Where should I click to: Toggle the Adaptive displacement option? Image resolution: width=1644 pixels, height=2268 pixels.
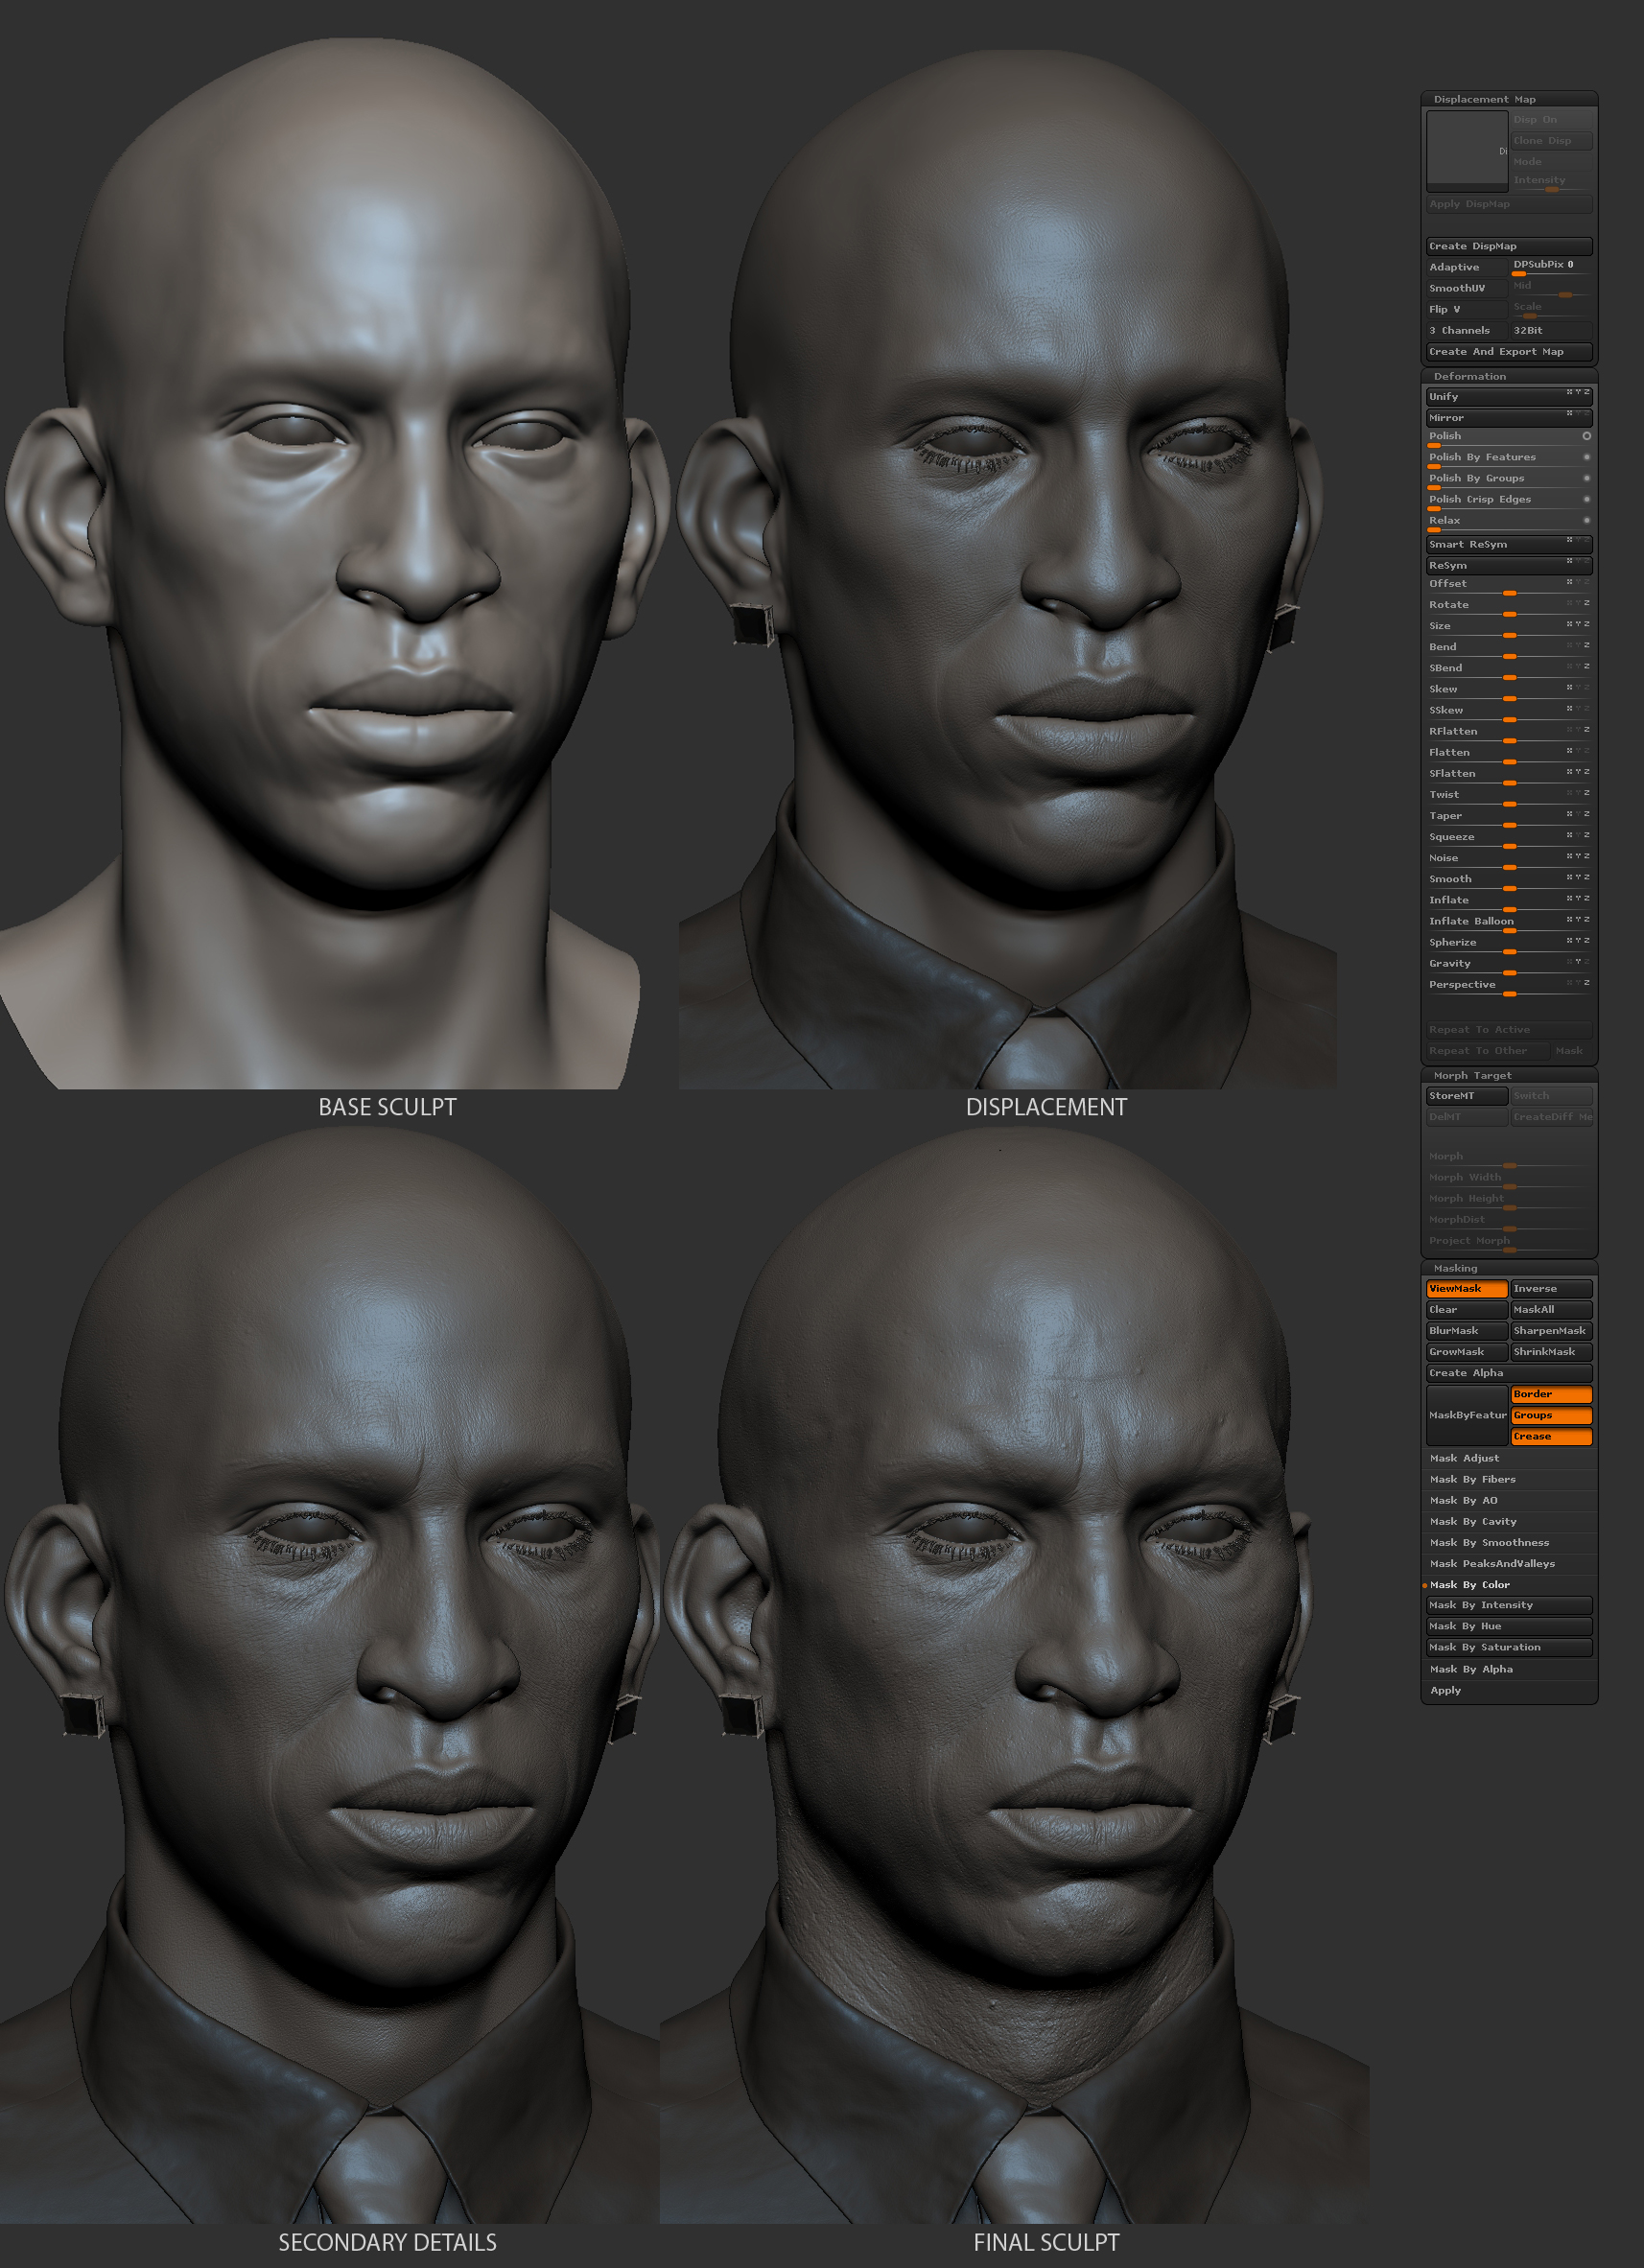(1466, 267)
